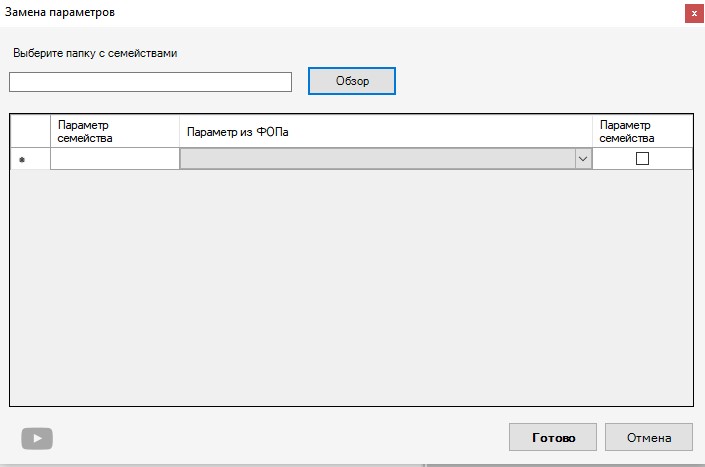Click the Параметр из ФОПа column header
Viewport: 705px width, 467px height.
(385, 131)
